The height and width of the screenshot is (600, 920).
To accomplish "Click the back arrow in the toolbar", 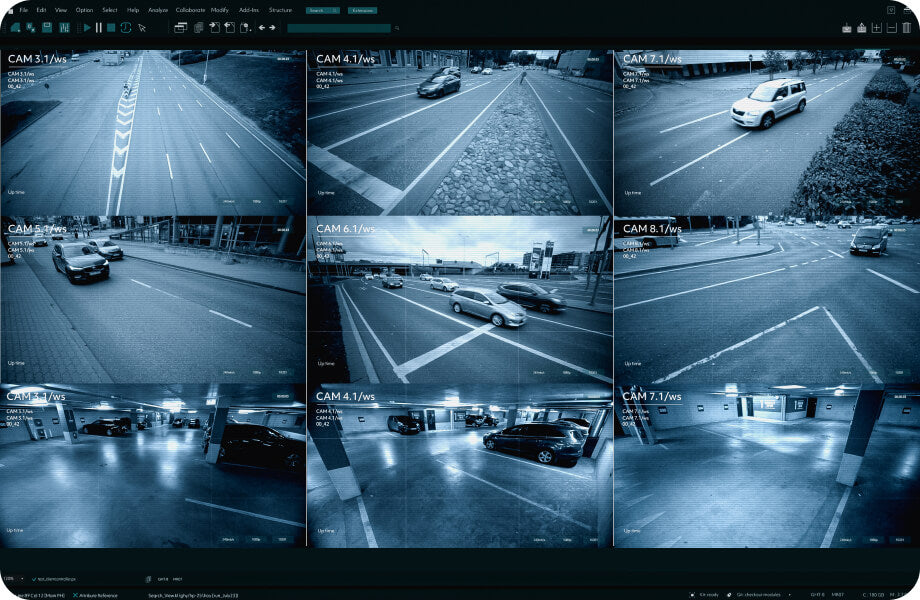I will [262, 28].
